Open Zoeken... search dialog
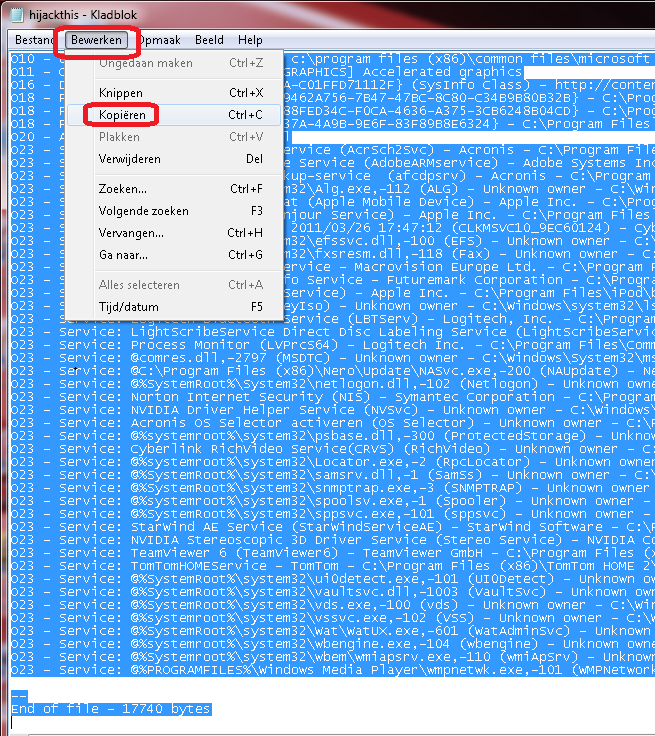655x736 pixels. coord(174,189)
